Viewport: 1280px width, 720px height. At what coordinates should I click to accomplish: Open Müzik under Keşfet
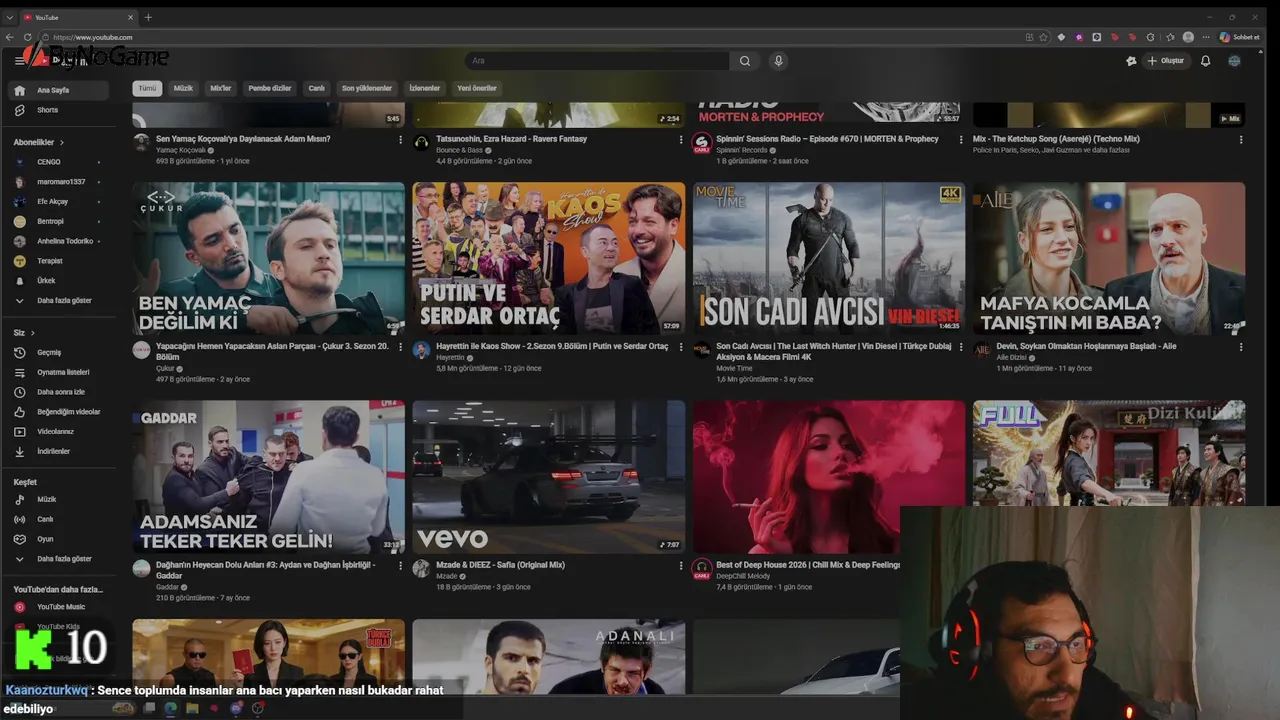click(x=60, y=499)
